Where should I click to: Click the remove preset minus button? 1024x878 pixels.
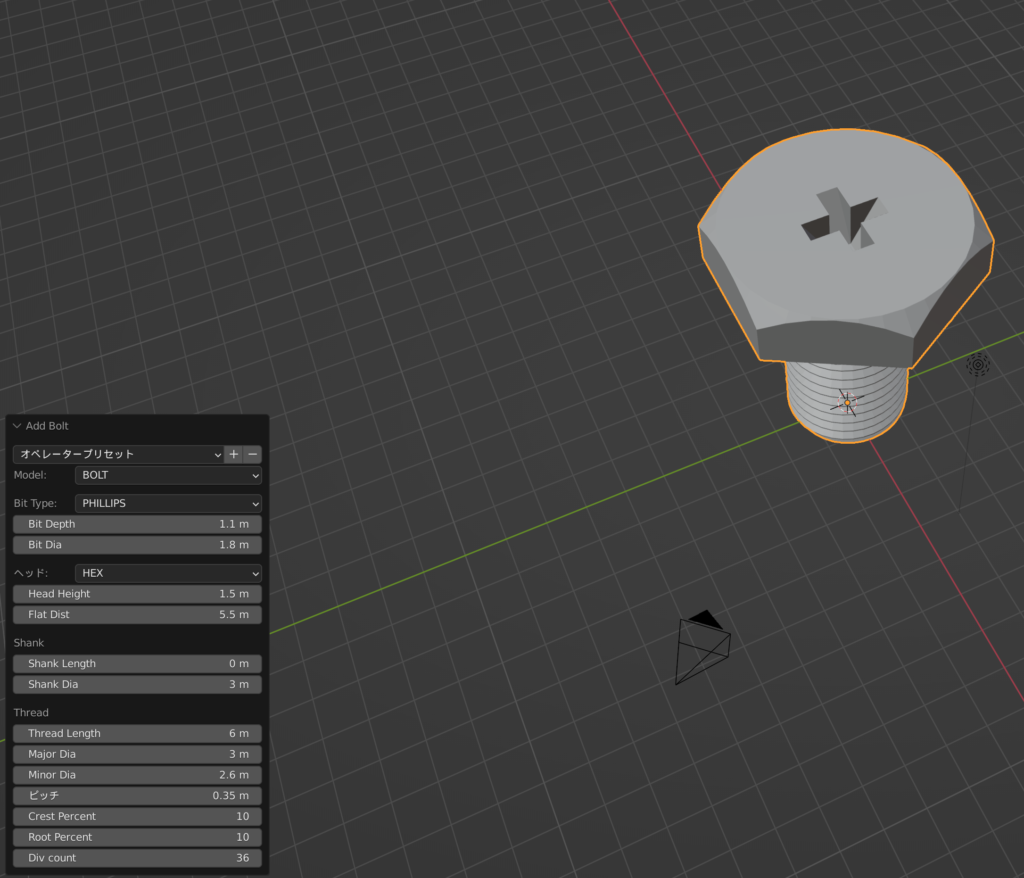coord(253,454)
